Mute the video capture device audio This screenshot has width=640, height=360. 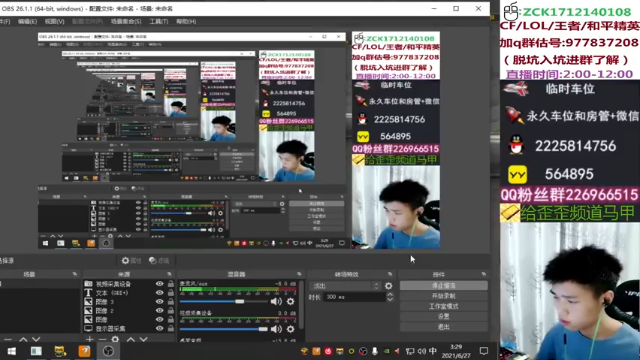tap(276, 329)
